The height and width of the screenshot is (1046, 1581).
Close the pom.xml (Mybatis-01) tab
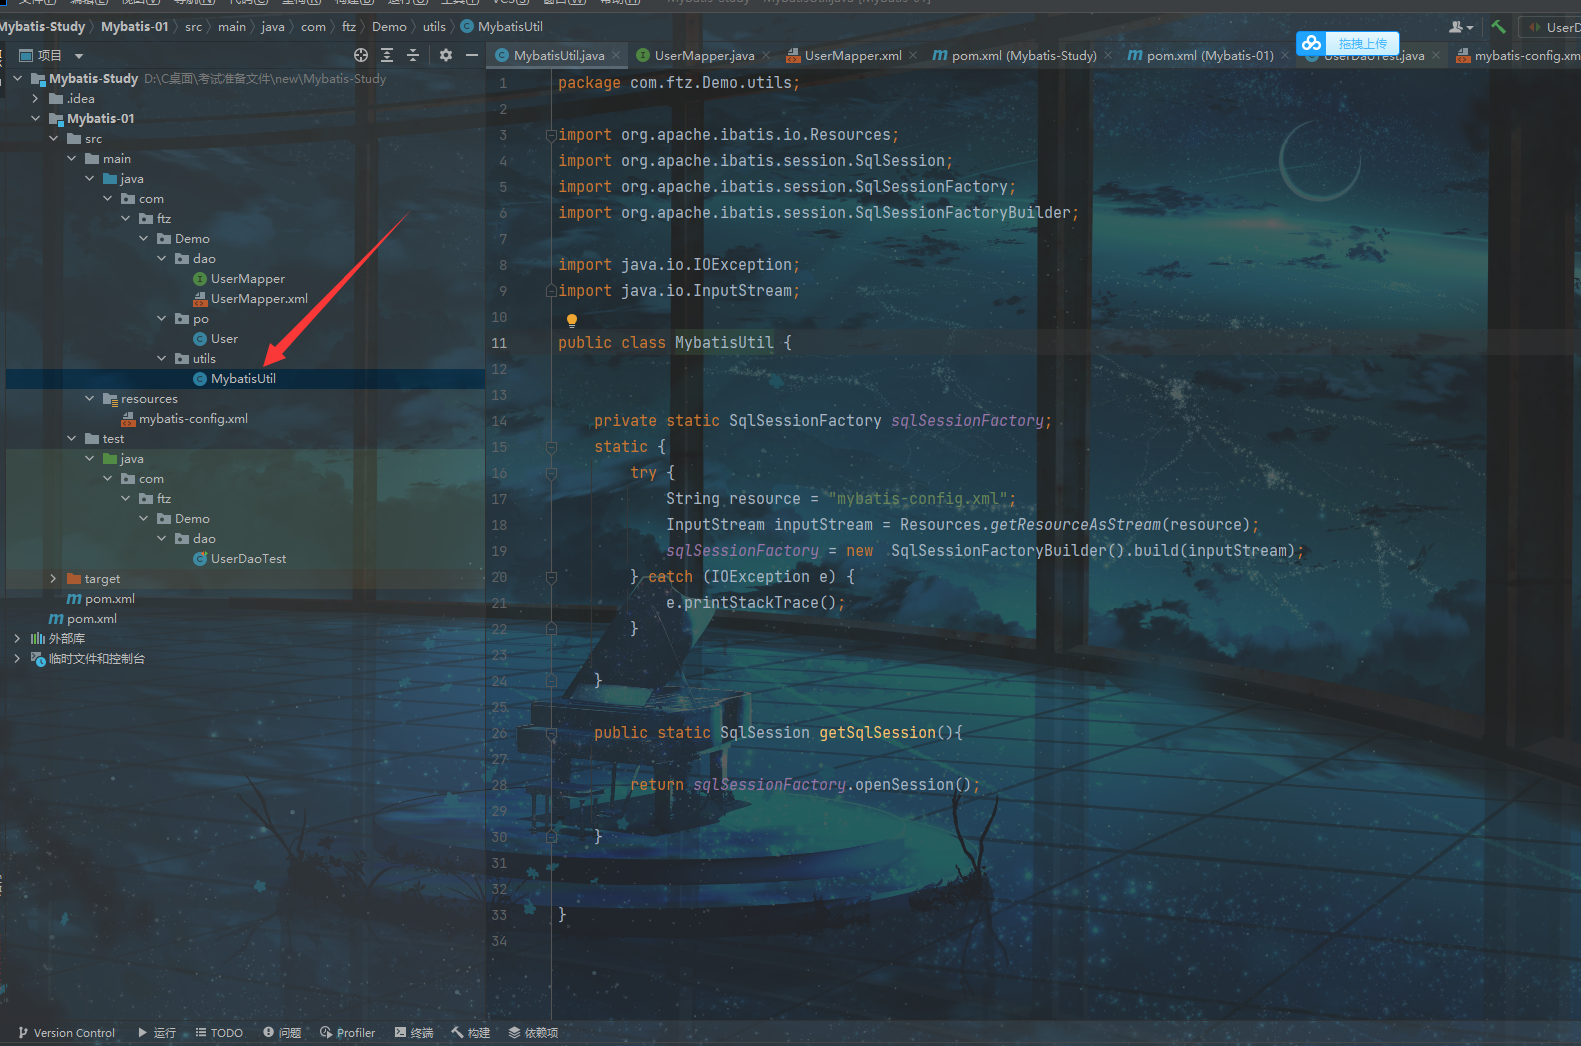point(1285,56)
